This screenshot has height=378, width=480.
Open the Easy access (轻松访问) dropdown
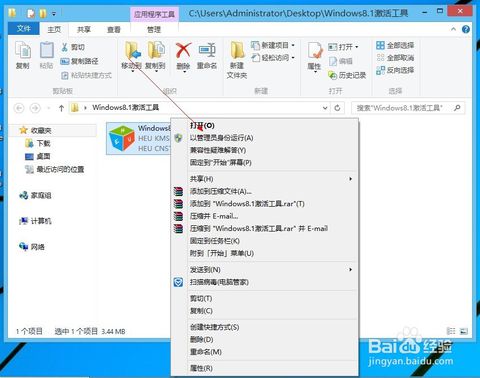(x=273, y=58)
